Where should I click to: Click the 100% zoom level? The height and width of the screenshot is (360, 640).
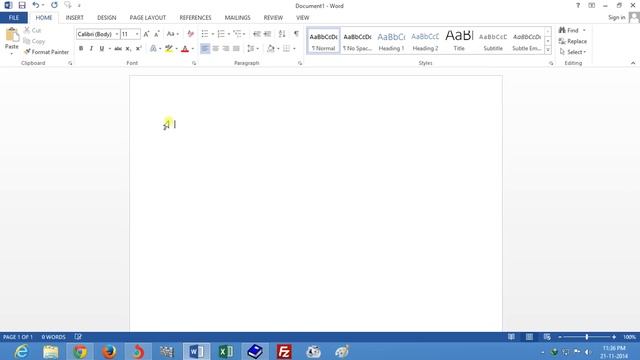629,337
